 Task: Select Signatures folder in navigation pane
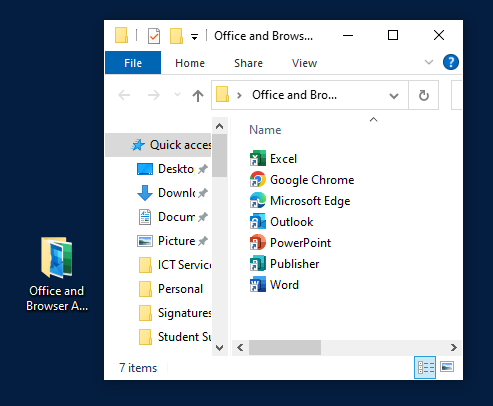click(175, 313)
